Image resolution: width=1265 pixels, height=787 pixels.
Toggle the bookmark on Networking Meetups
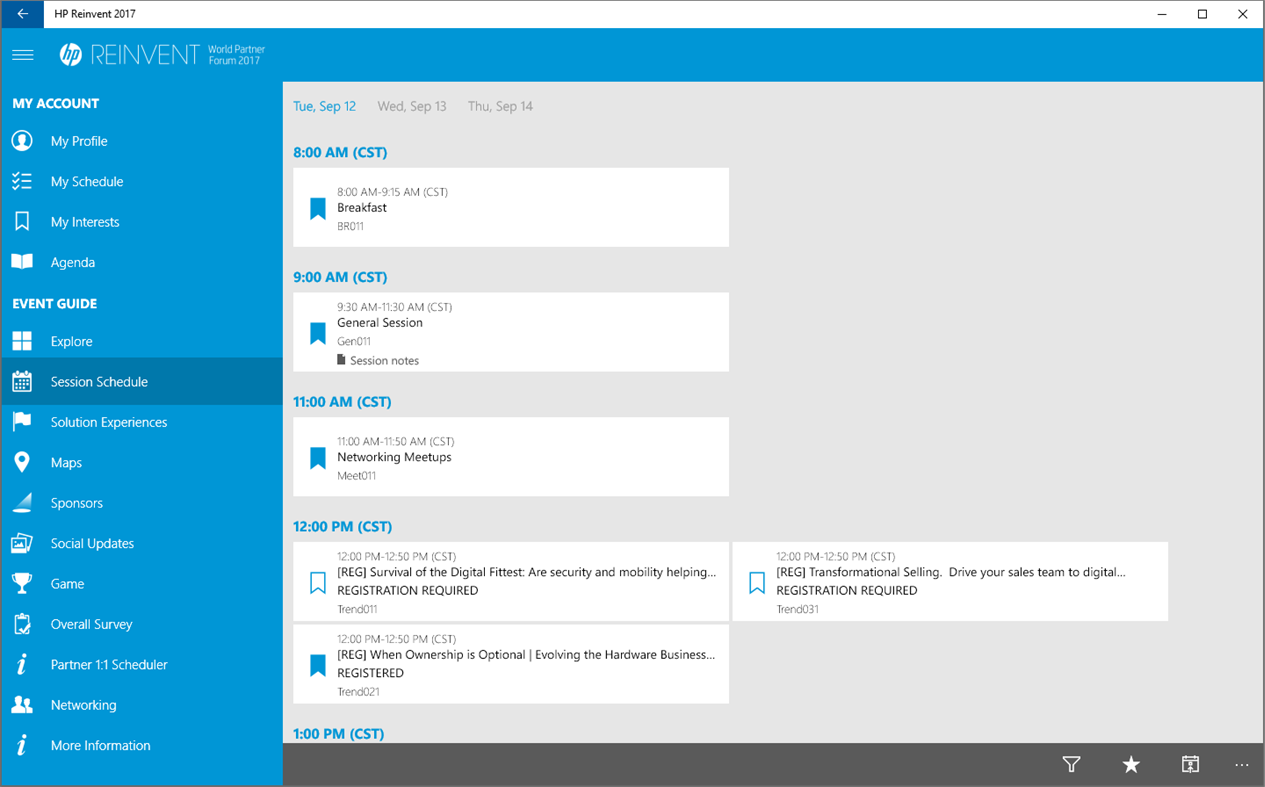(317, 456)
